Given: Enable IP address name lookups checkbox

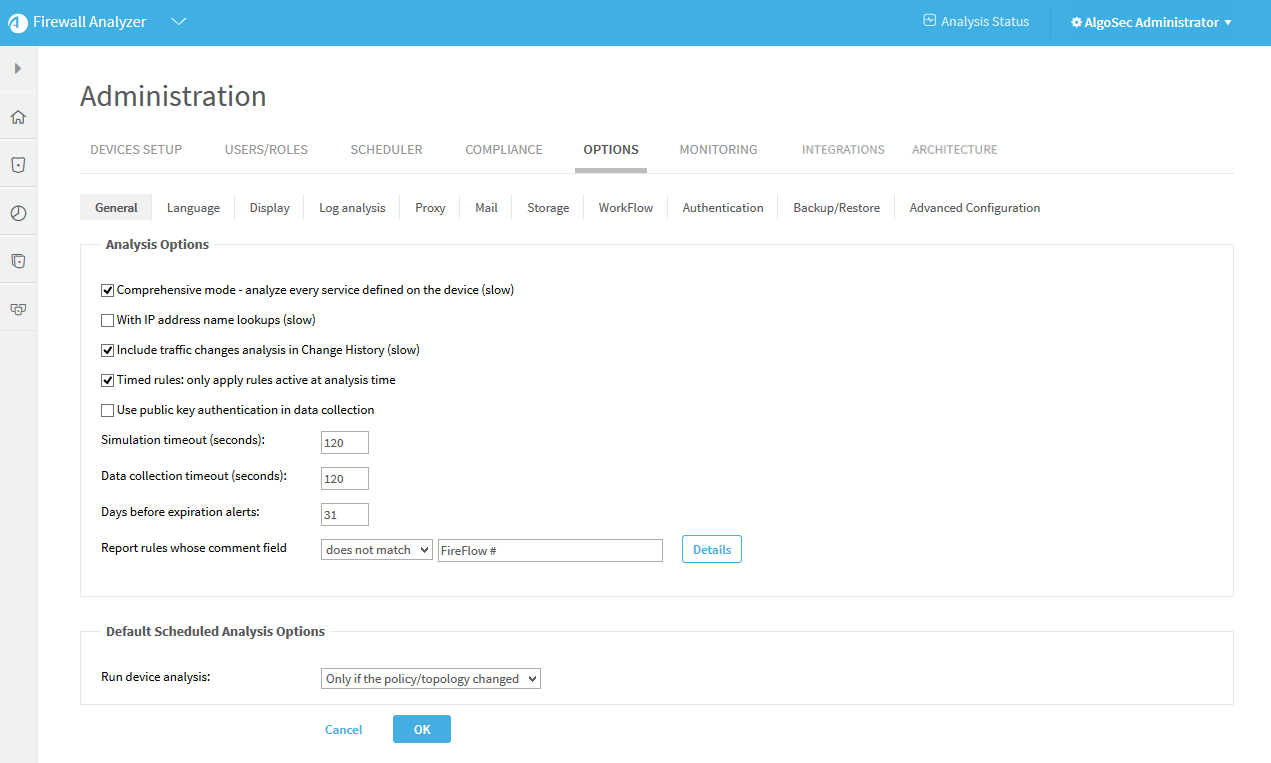Looking at the screenshot, I should click(108, 321).
